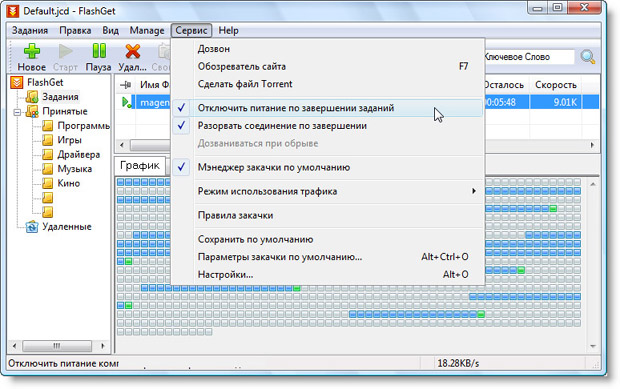Delete the task with the red X icon
Image resolution: width=620 pixels, height=389 pixels.
click(133, 51)
